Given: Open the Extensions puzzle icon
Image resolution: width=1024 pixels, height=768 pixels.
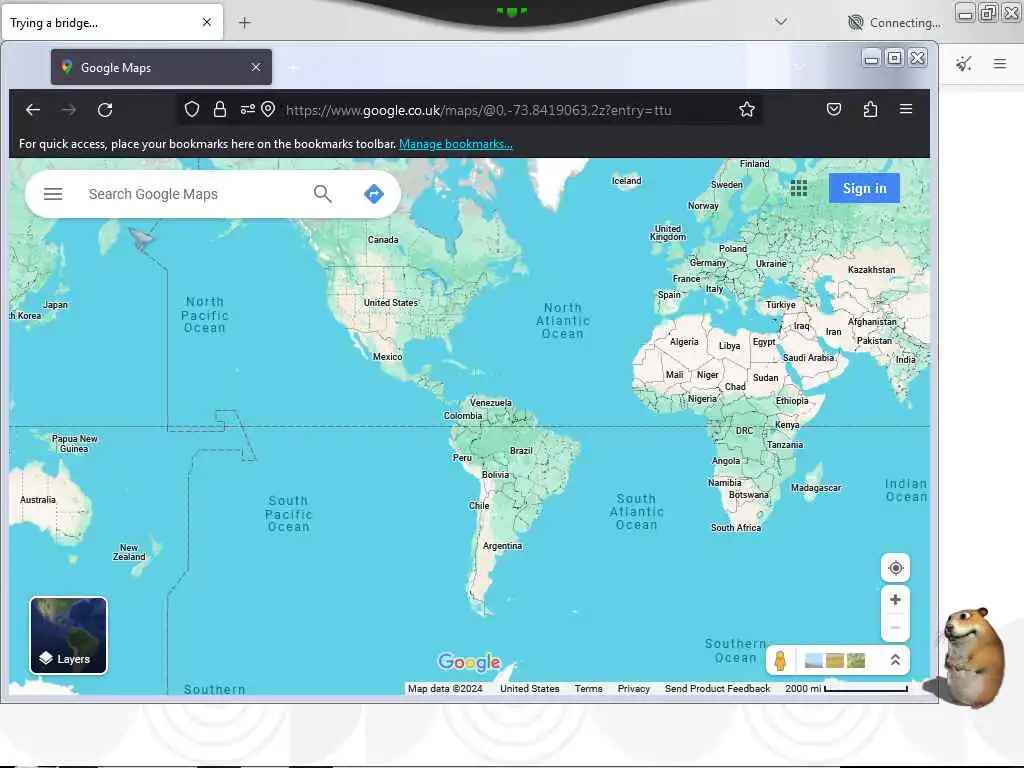Looking at the screenshot, I should click(x=870, y=109).
